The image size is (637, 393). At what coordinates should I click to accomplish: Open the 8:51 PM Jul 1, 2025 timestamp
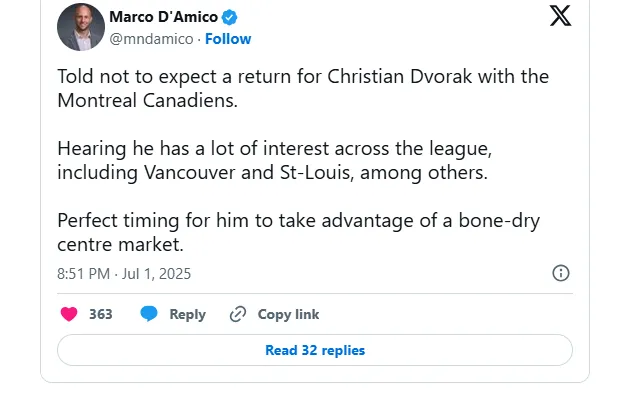click(x=124, y=274)
